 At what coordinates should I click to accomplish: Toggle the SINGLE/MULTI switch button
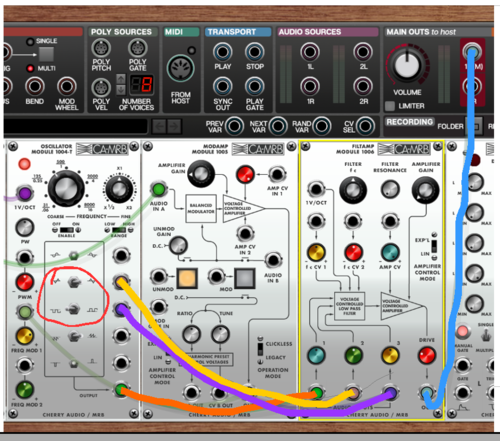(x=46, y=54)
